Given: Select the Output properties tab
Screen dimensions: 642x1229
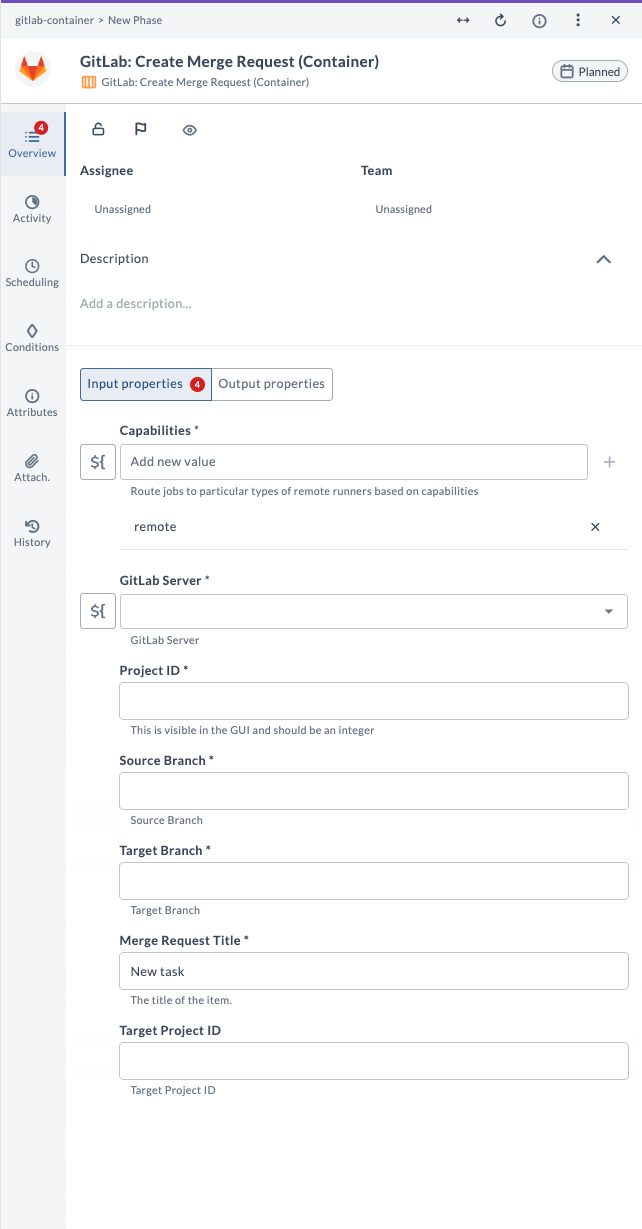Looking at the screenshot, I should [x=272, y=384].
